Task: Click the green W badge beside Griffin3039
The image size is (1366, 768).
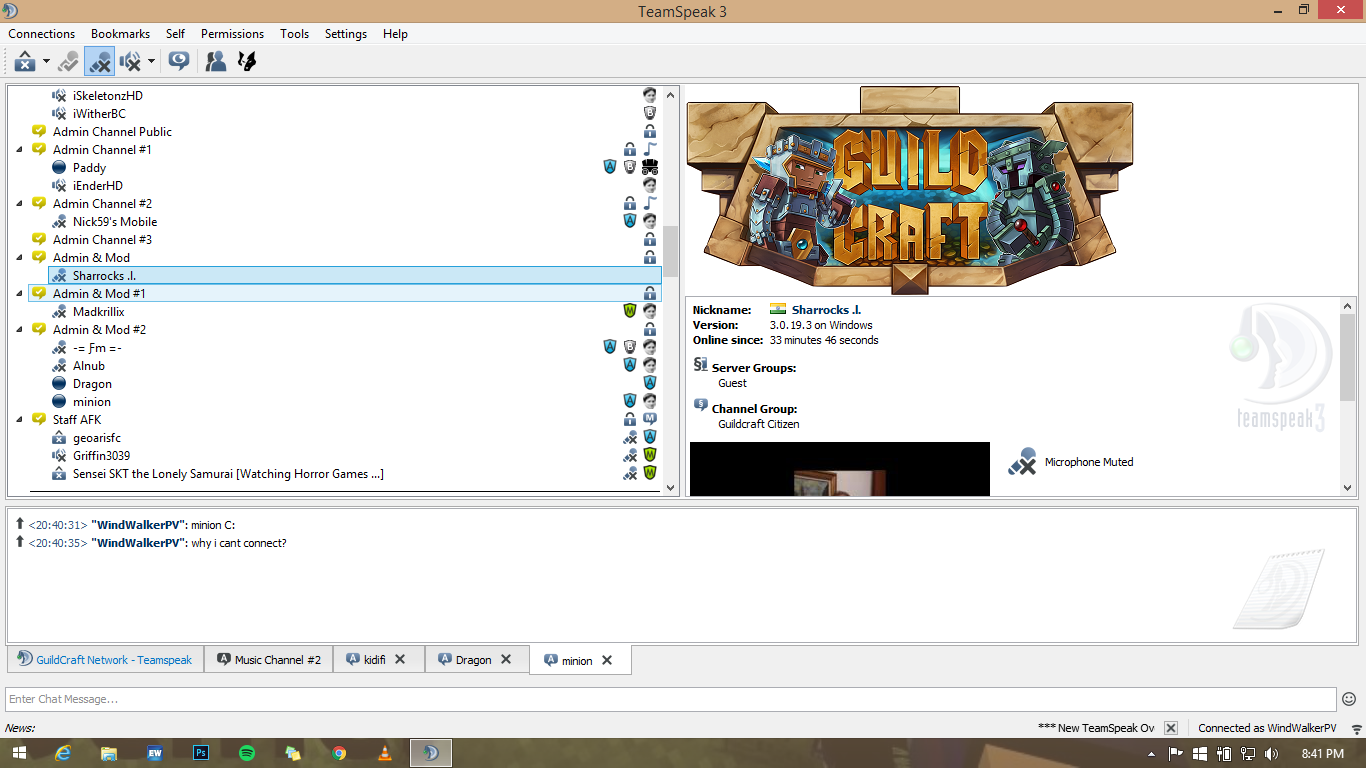Action: pos(650,456)
